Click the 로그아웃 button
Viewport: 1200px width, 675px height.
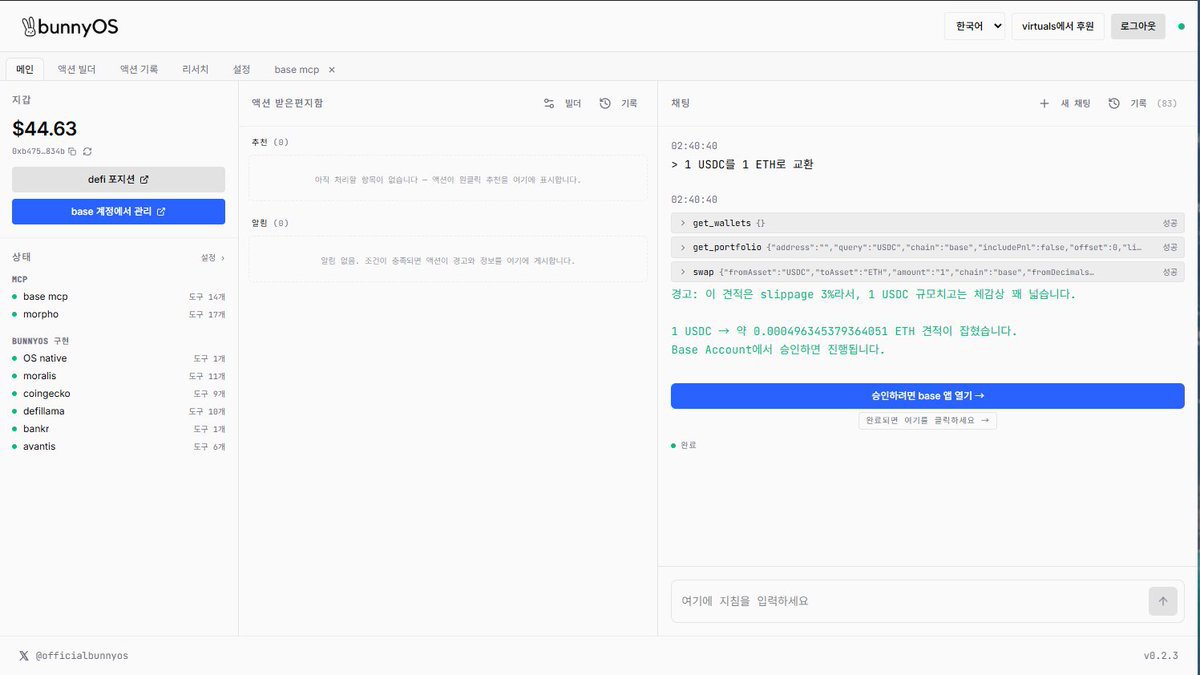coord(1138,26)
